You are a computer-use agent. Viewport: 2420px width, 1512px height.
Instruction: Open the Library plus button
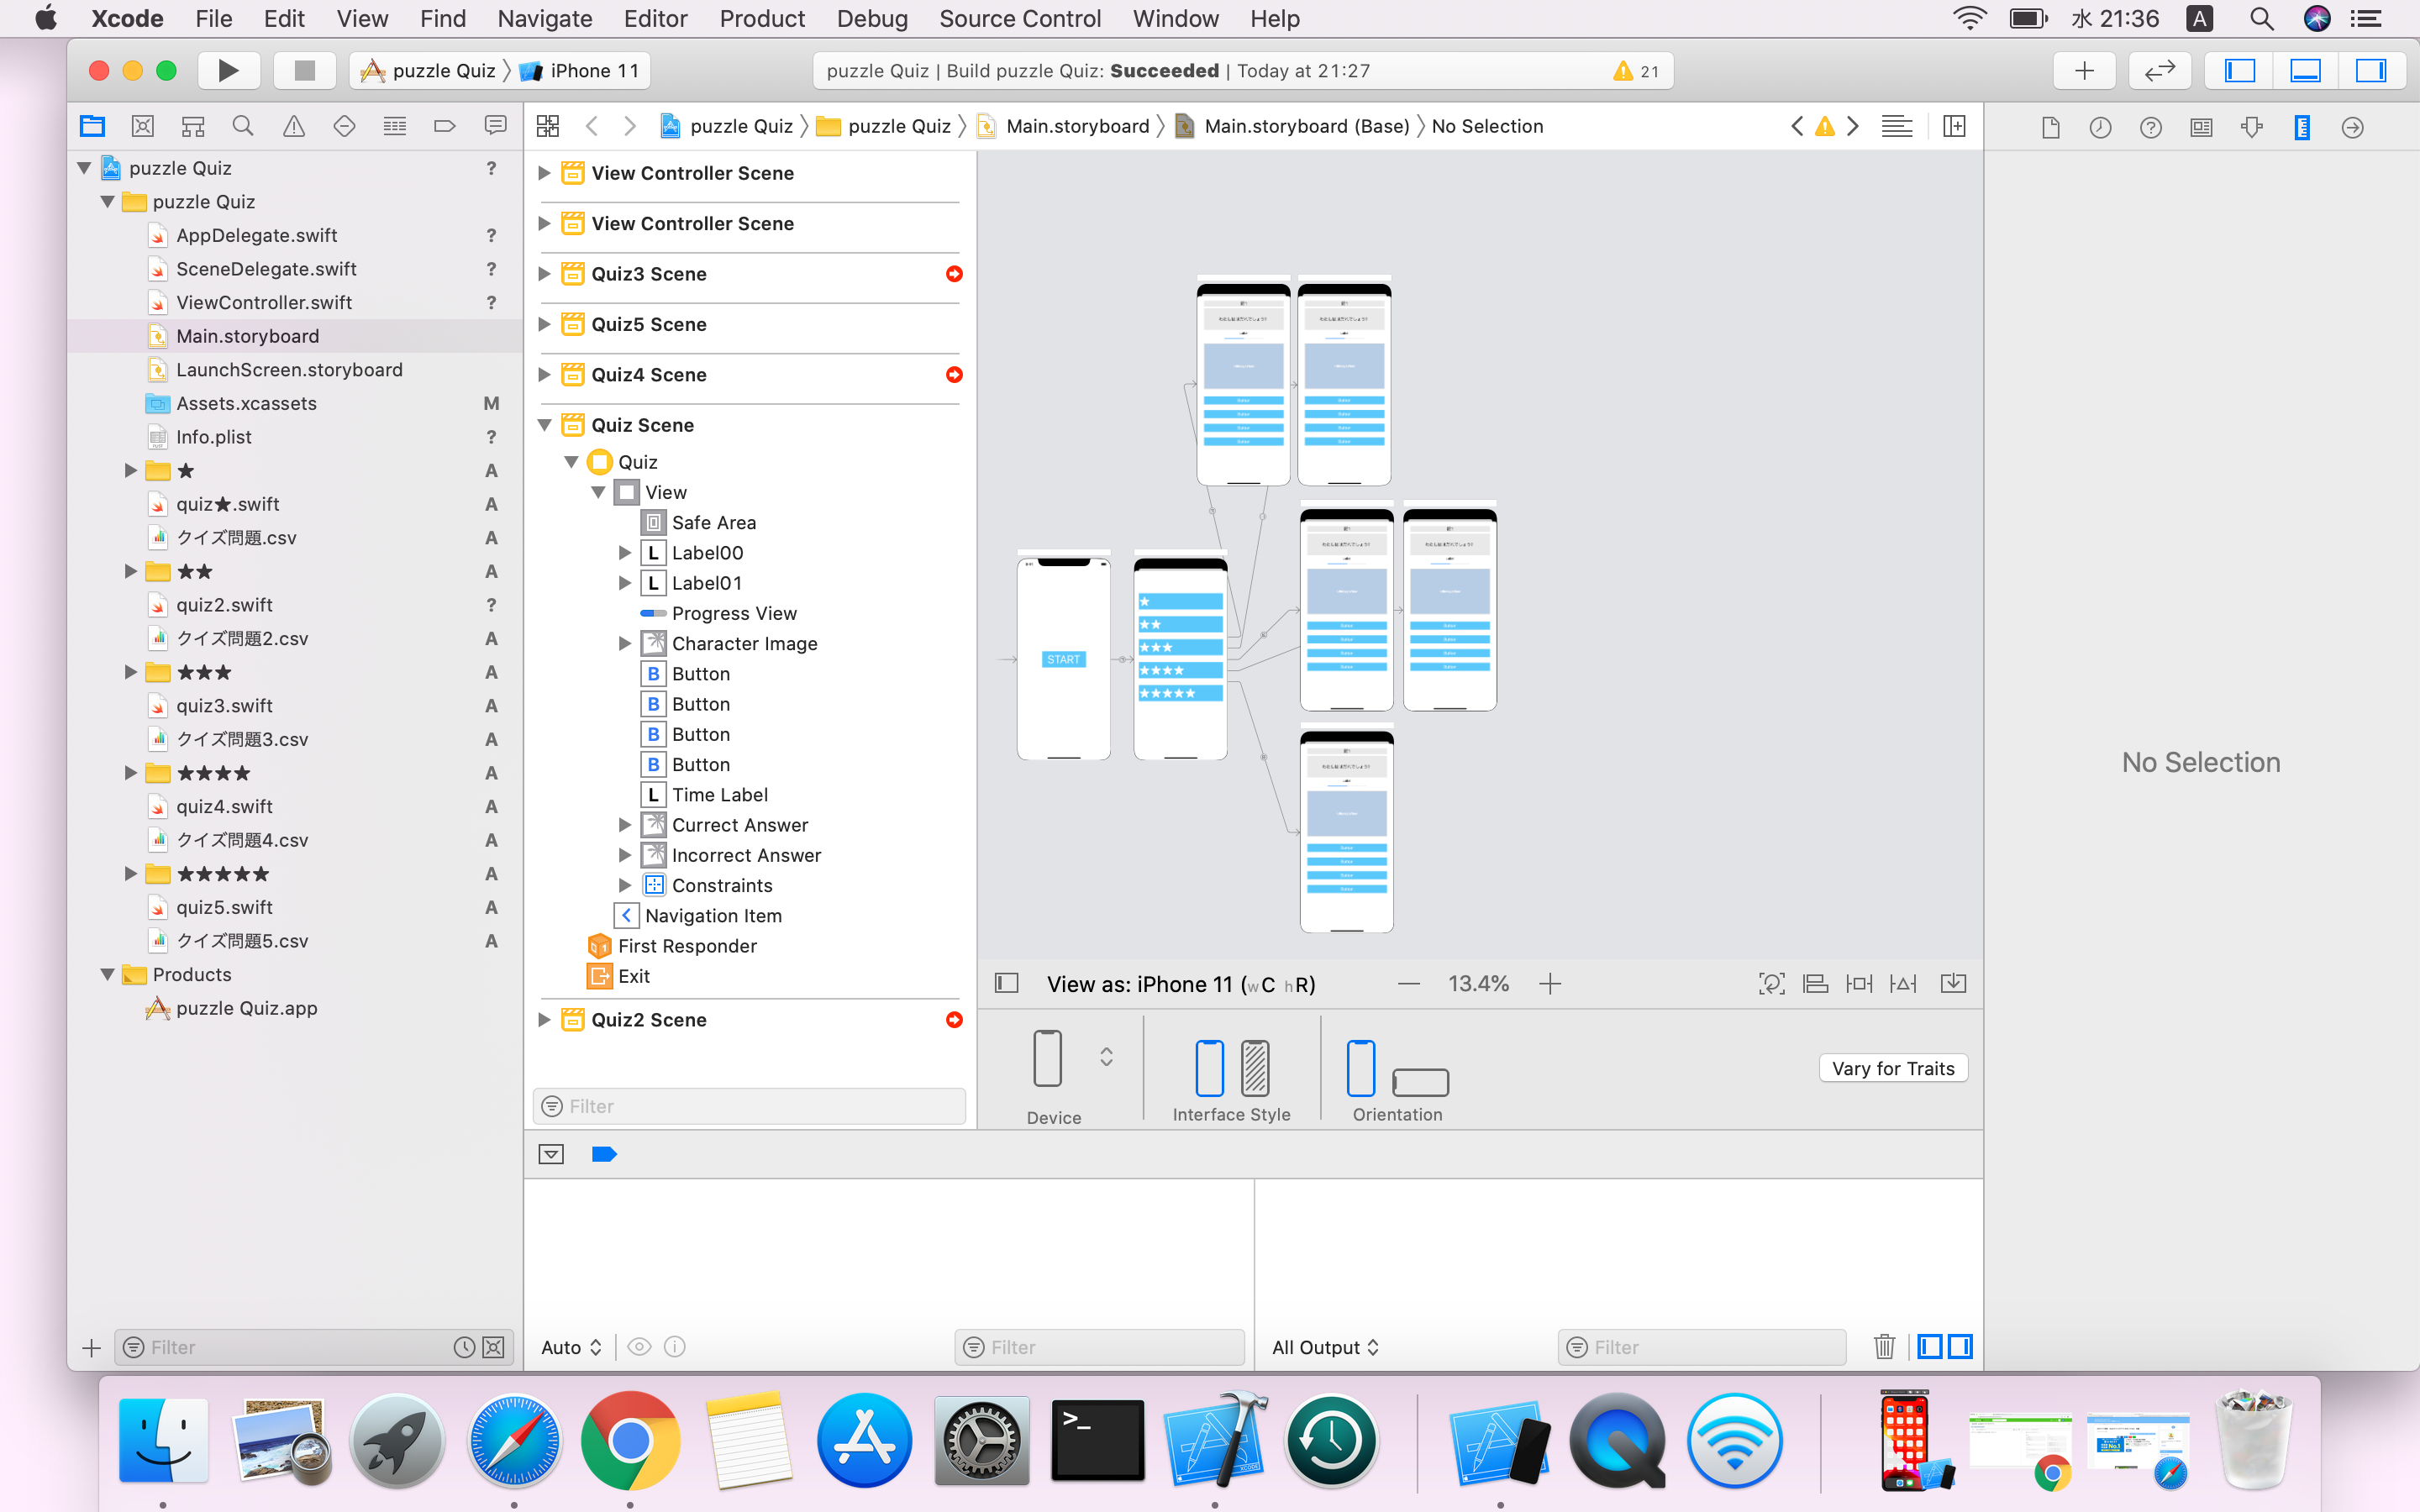click(x=2084, y=70)
